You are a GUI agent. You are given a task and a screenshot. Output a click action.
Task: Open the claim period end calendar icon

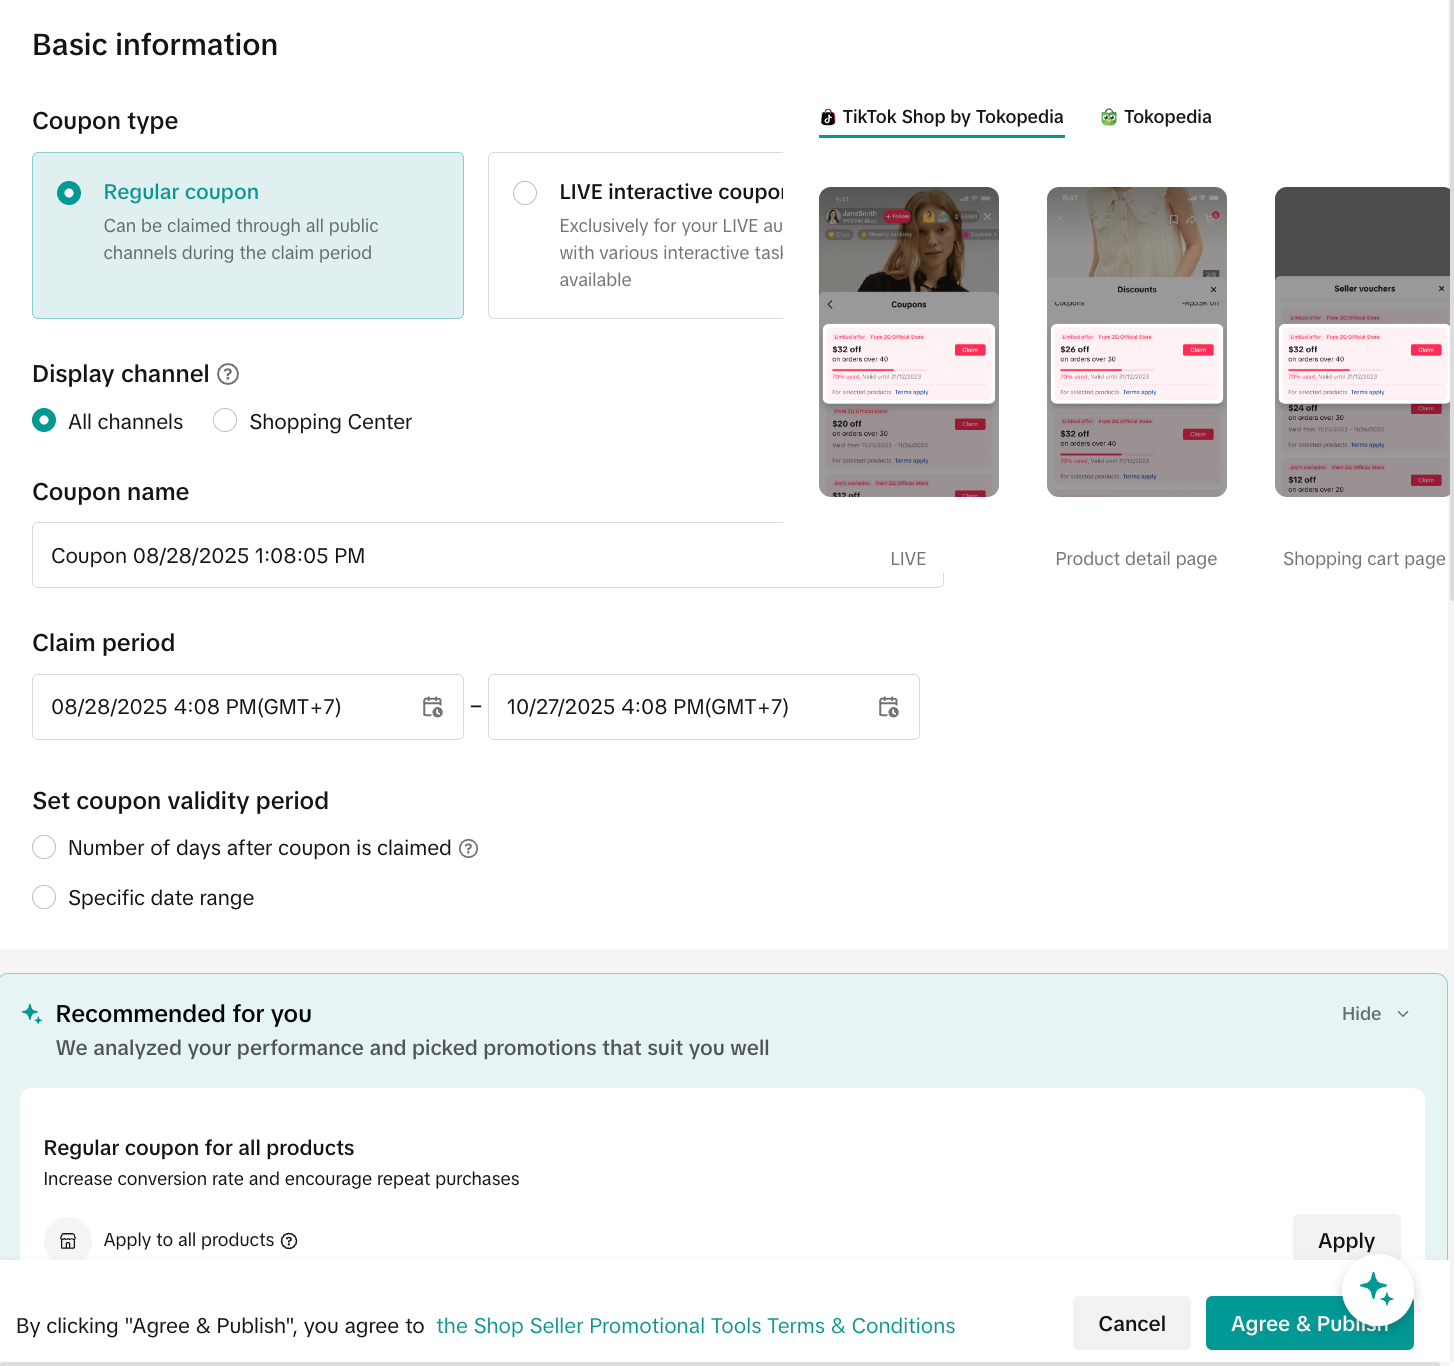tap(889, 707)
